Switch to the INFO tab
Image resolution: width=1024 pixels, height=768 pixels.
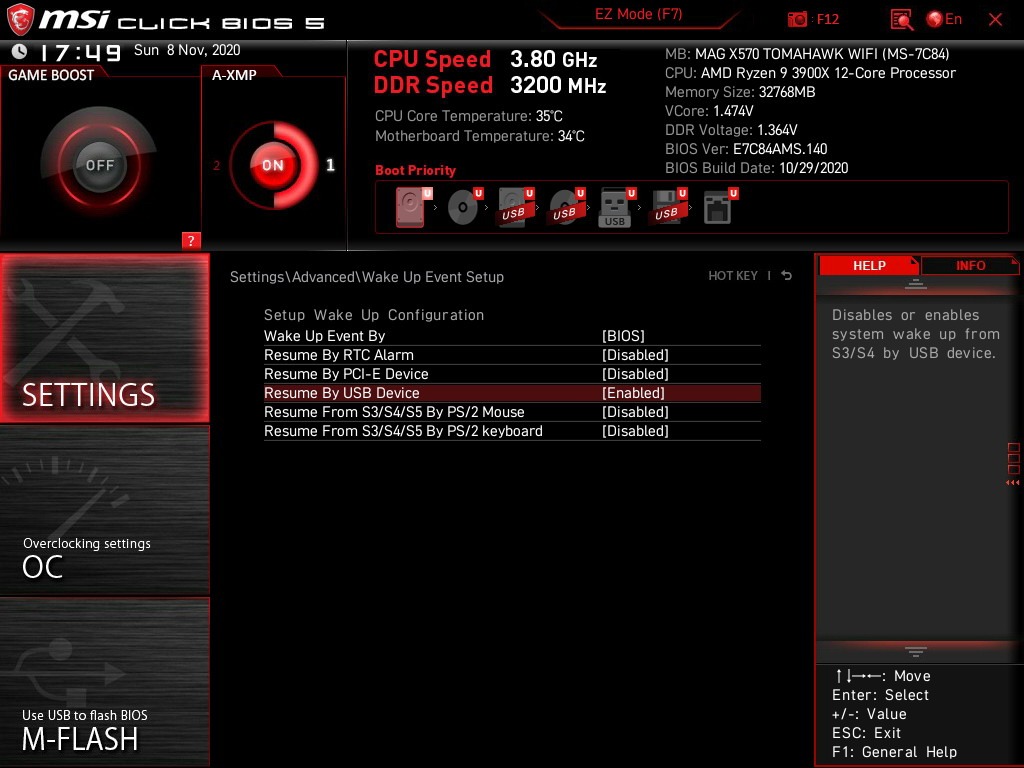pos(970,265)
